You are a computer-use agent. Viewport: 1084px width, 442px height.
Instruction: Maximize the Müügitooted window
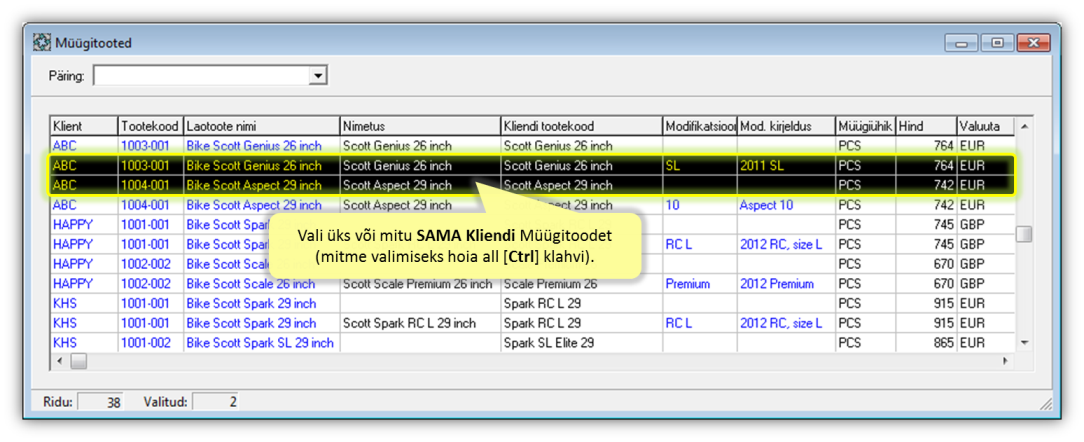997,43
